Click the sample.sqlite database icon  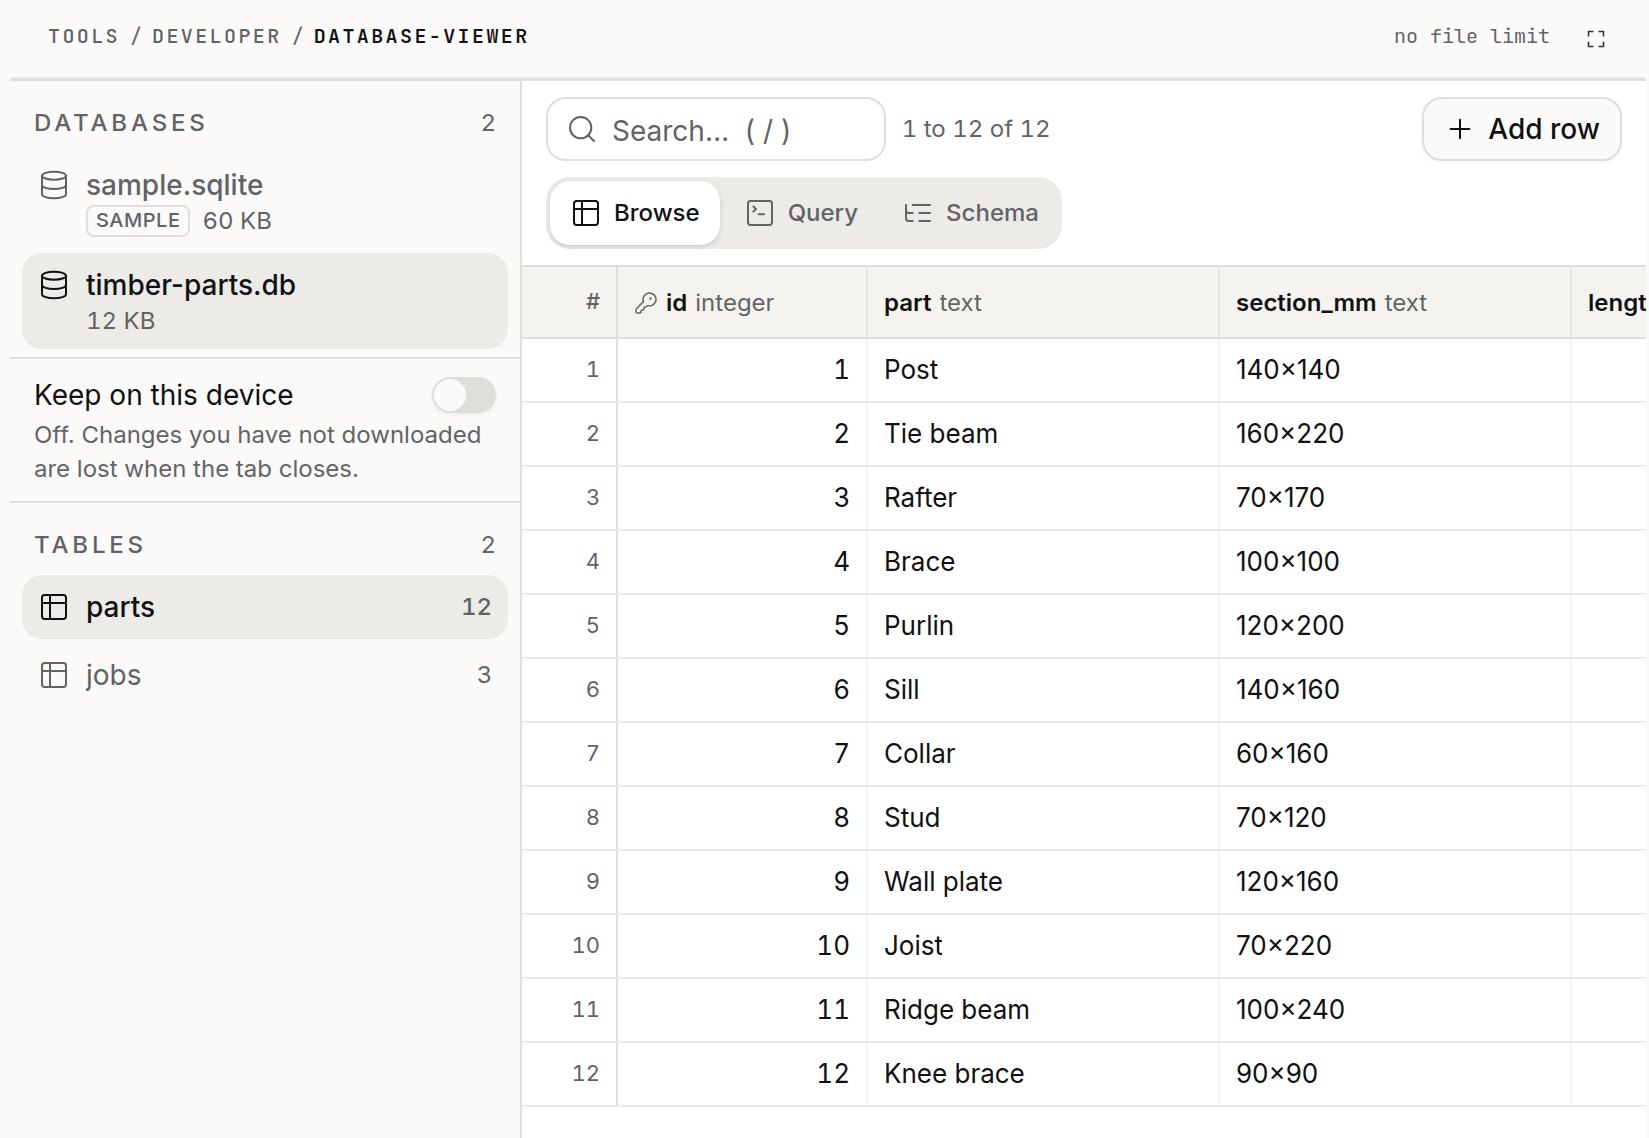(x=54, y=185)
